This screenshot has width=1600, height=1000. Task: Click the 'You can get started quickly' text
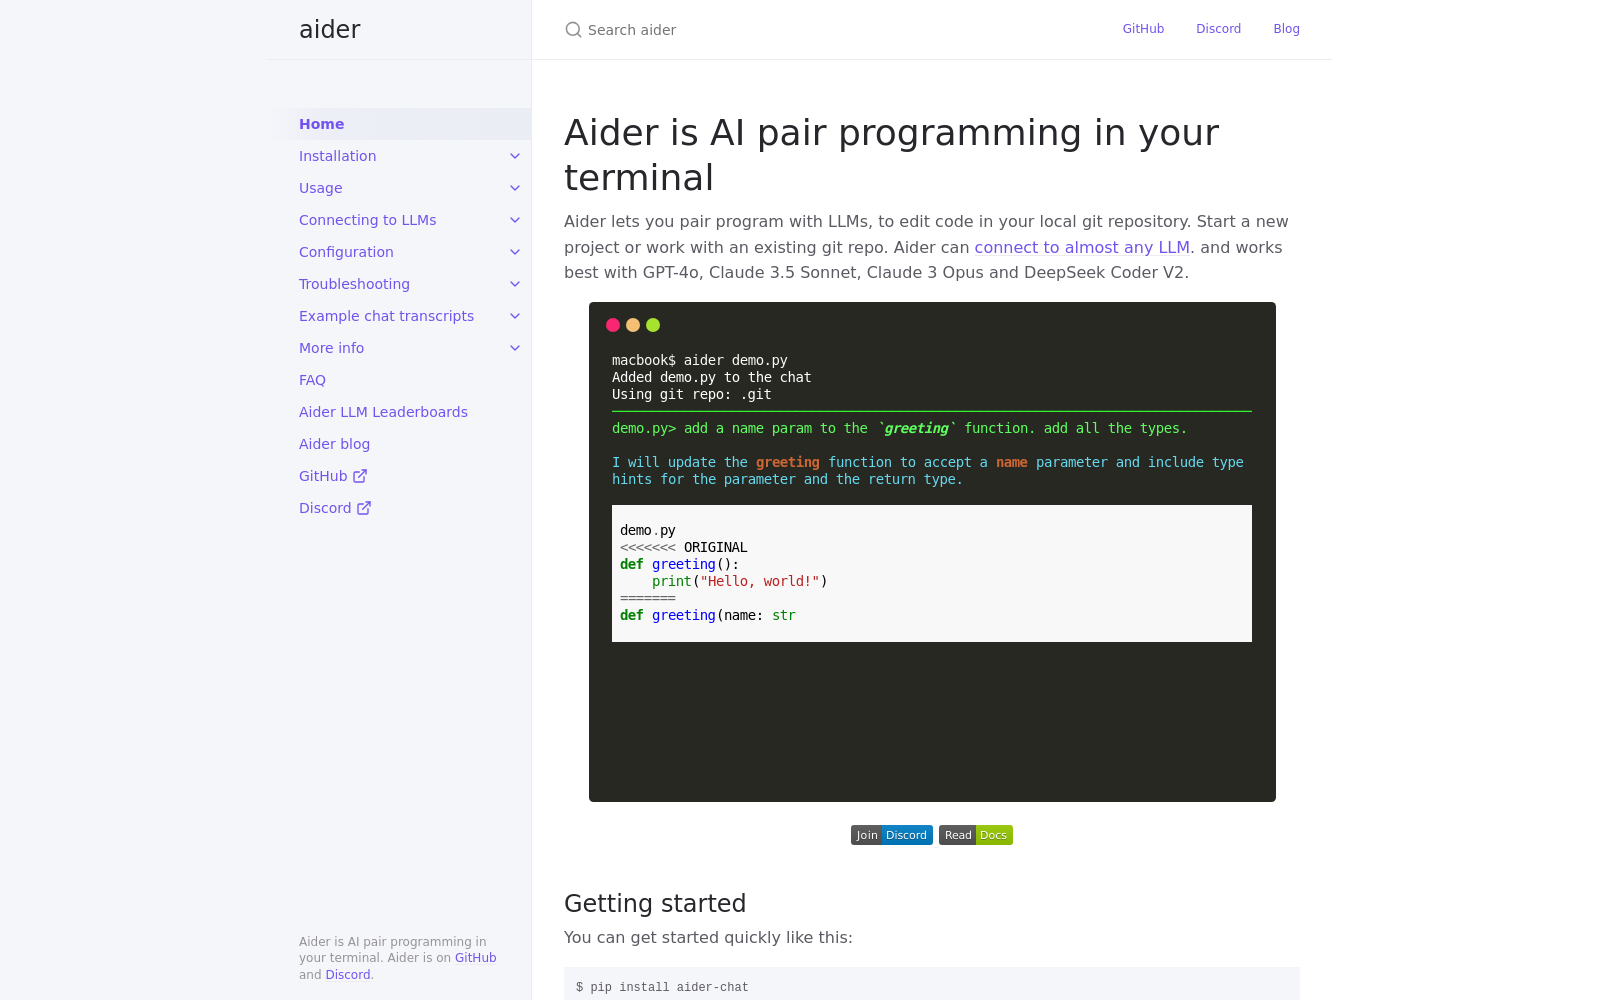(x=708, y=938)
